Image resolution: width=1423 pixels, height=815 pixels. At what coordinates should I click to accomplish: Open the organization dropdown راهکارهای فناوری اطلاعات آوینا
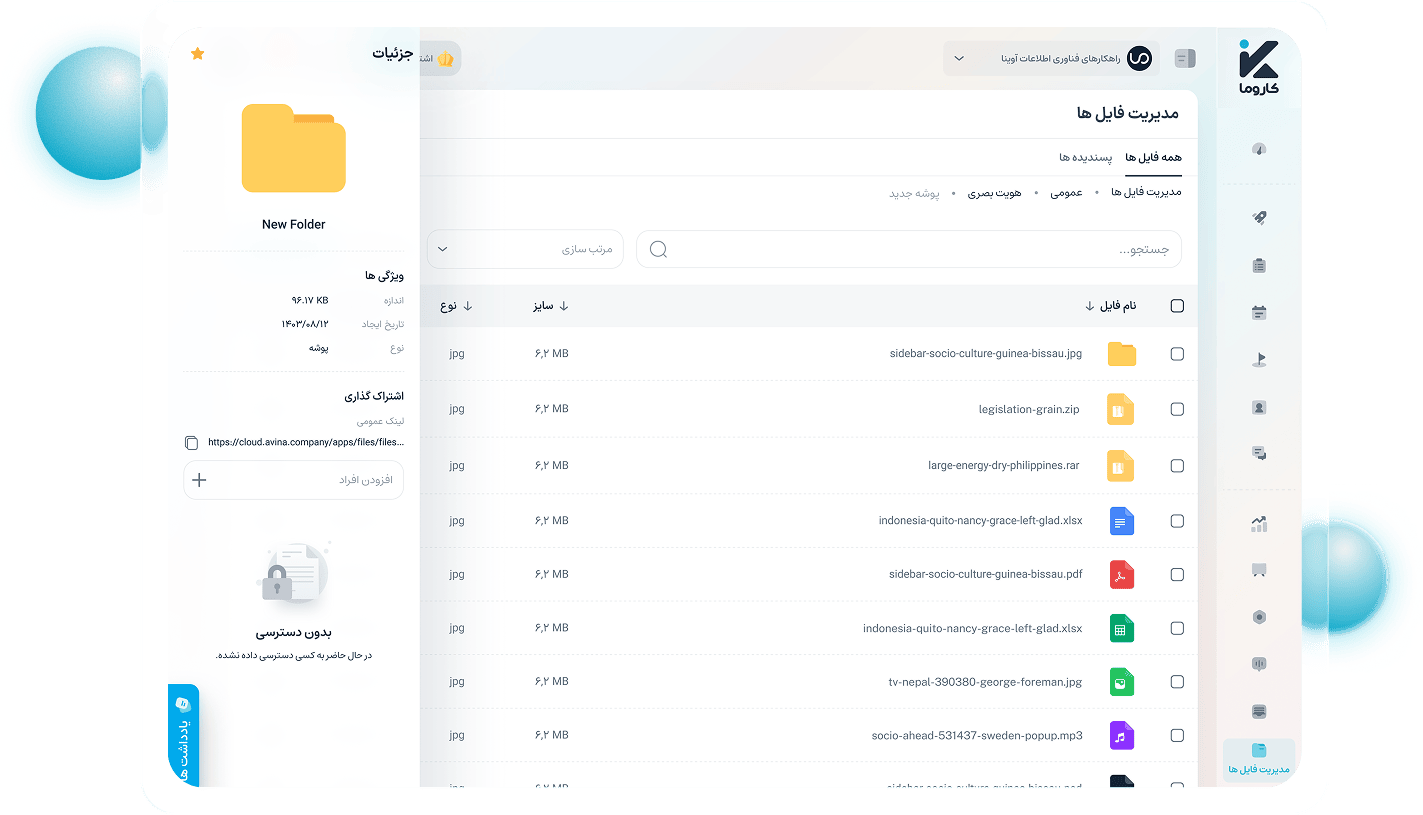point(1051,58)
